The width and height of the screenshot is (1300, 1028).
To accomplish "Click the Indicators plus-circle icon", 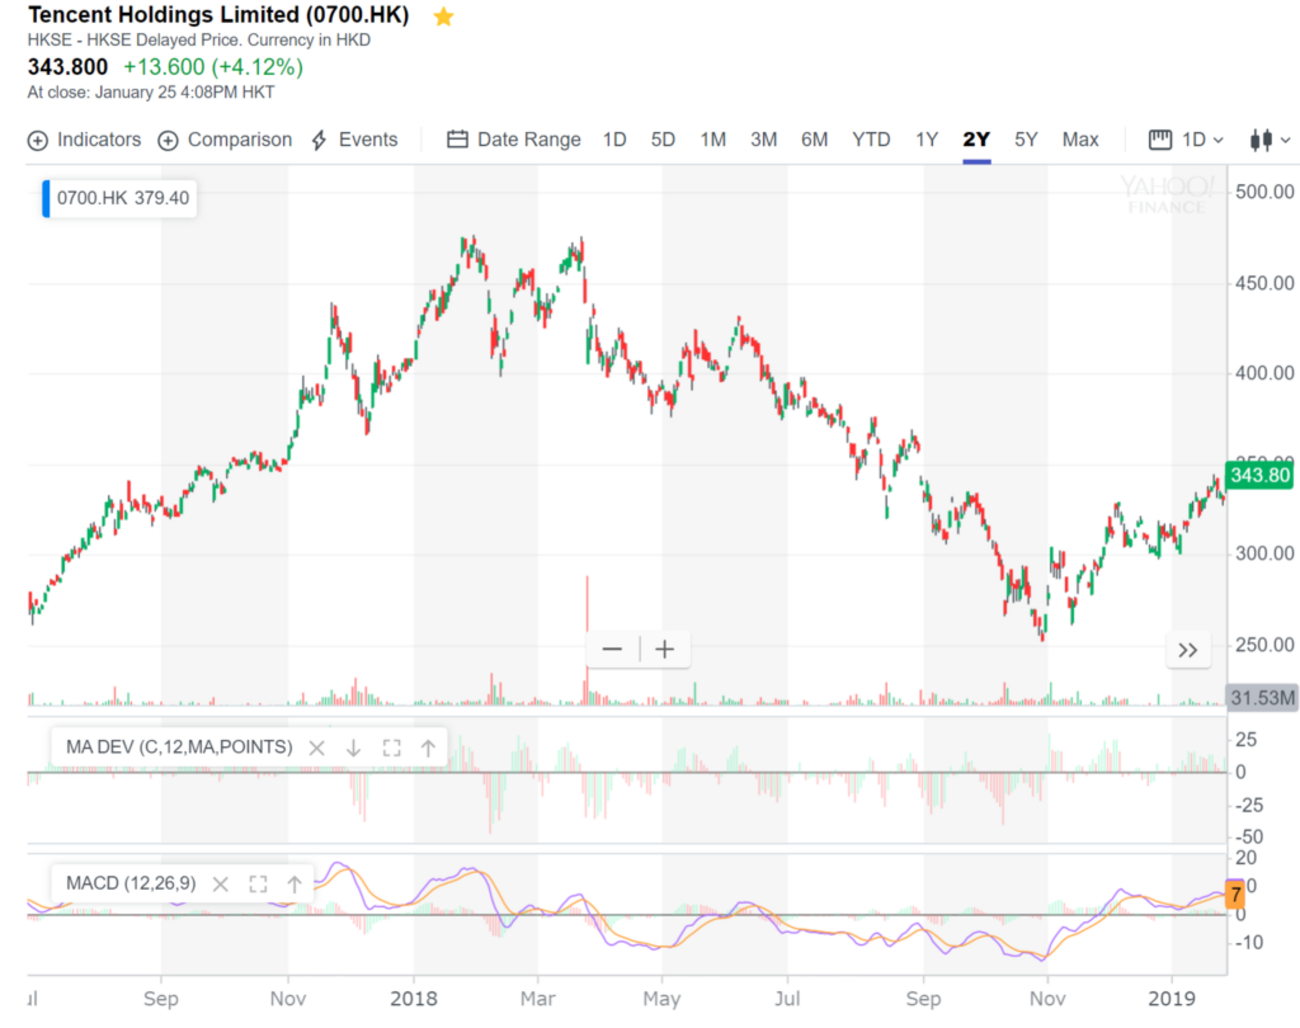I will coord(37,141).
